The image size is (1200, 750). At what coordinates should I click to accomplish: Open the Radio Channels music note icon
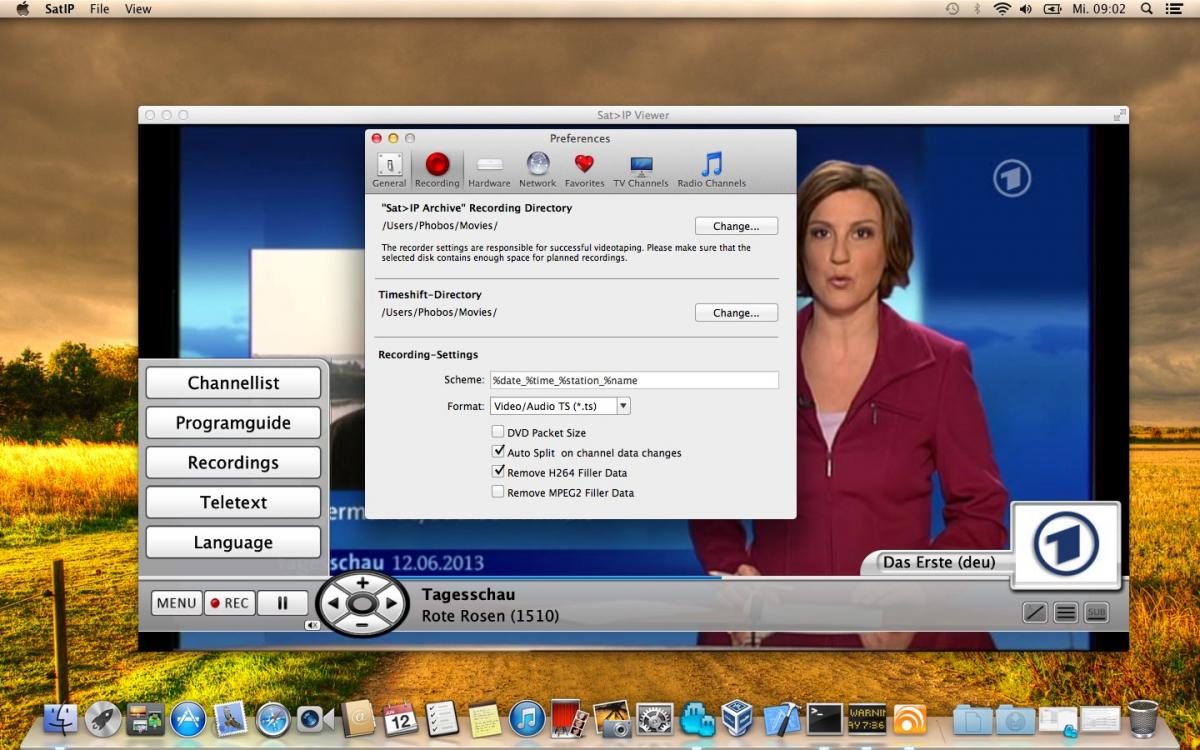[x=711, y=169]
